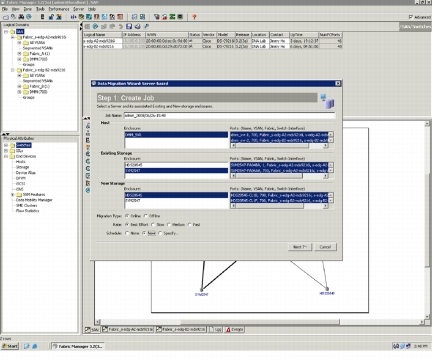Open the Tools menu
The height and width of the screenshot is (360, 434).
pyautogui.click(x=40, y=9)
